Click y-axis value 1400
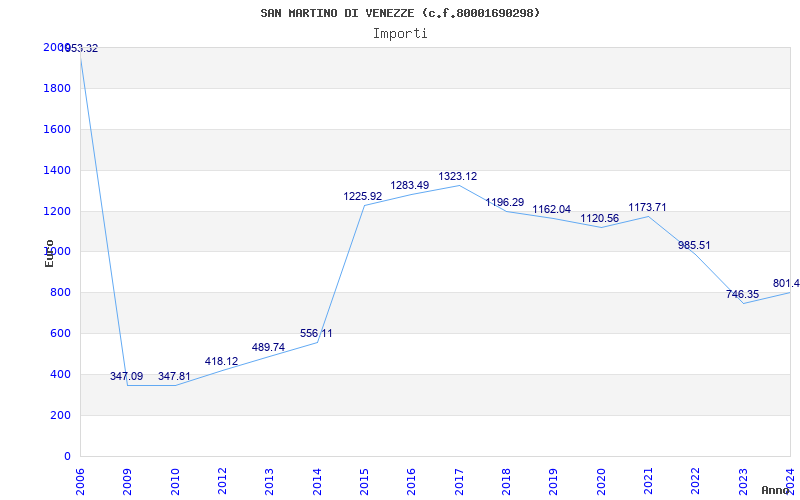Viewport: 800px width, 500px height. (57, 170)
